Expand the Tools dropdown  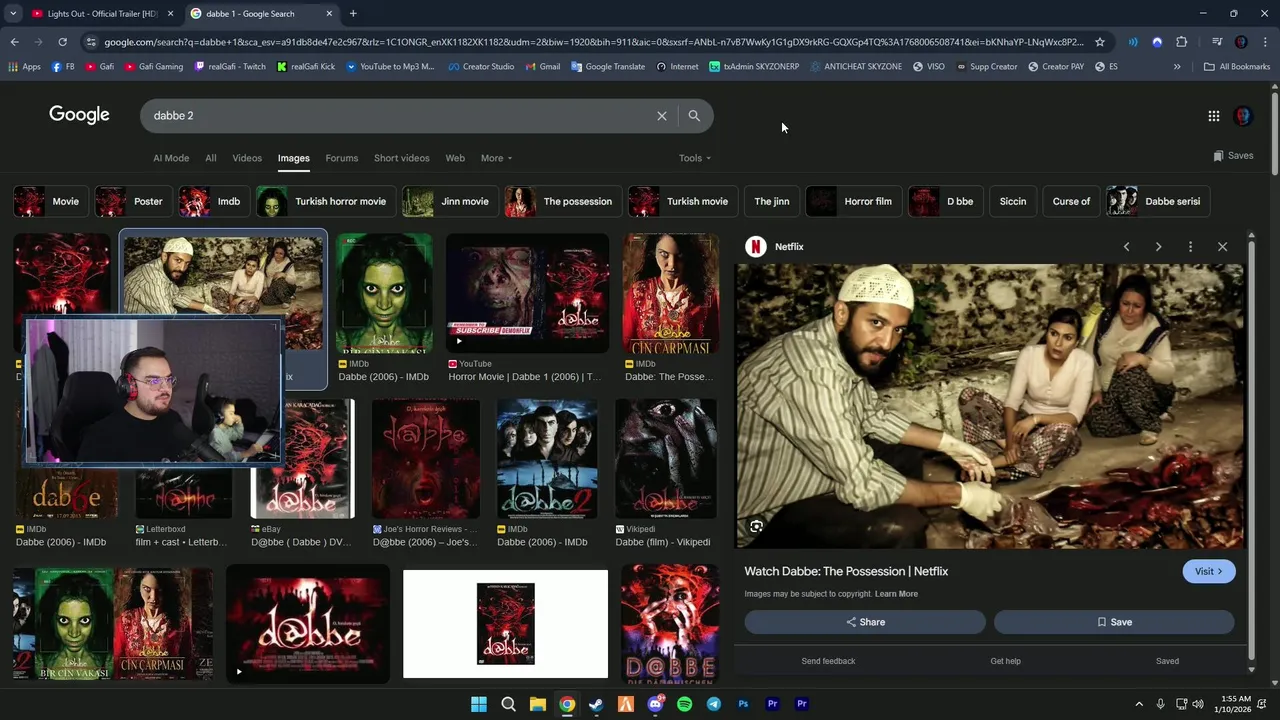click(695, 158)
